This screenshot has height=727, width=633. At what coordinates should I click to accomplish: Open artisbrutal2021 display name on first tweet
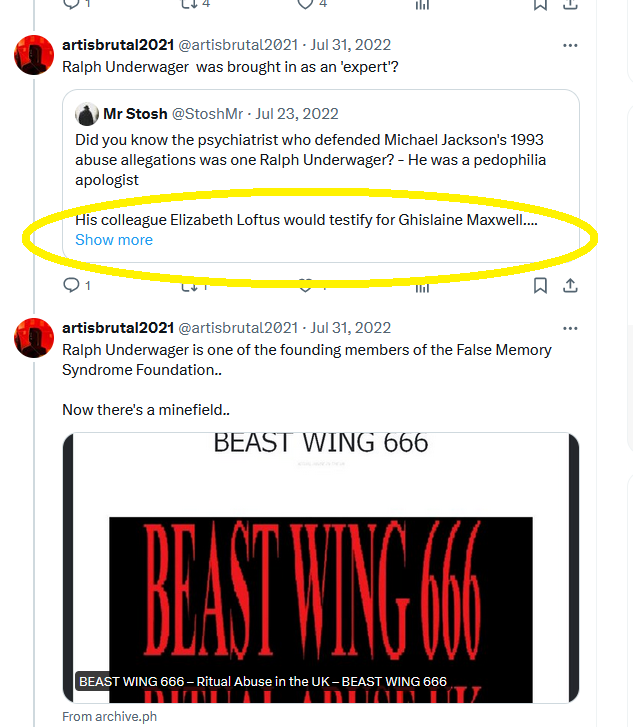click(x=118, y=45)
